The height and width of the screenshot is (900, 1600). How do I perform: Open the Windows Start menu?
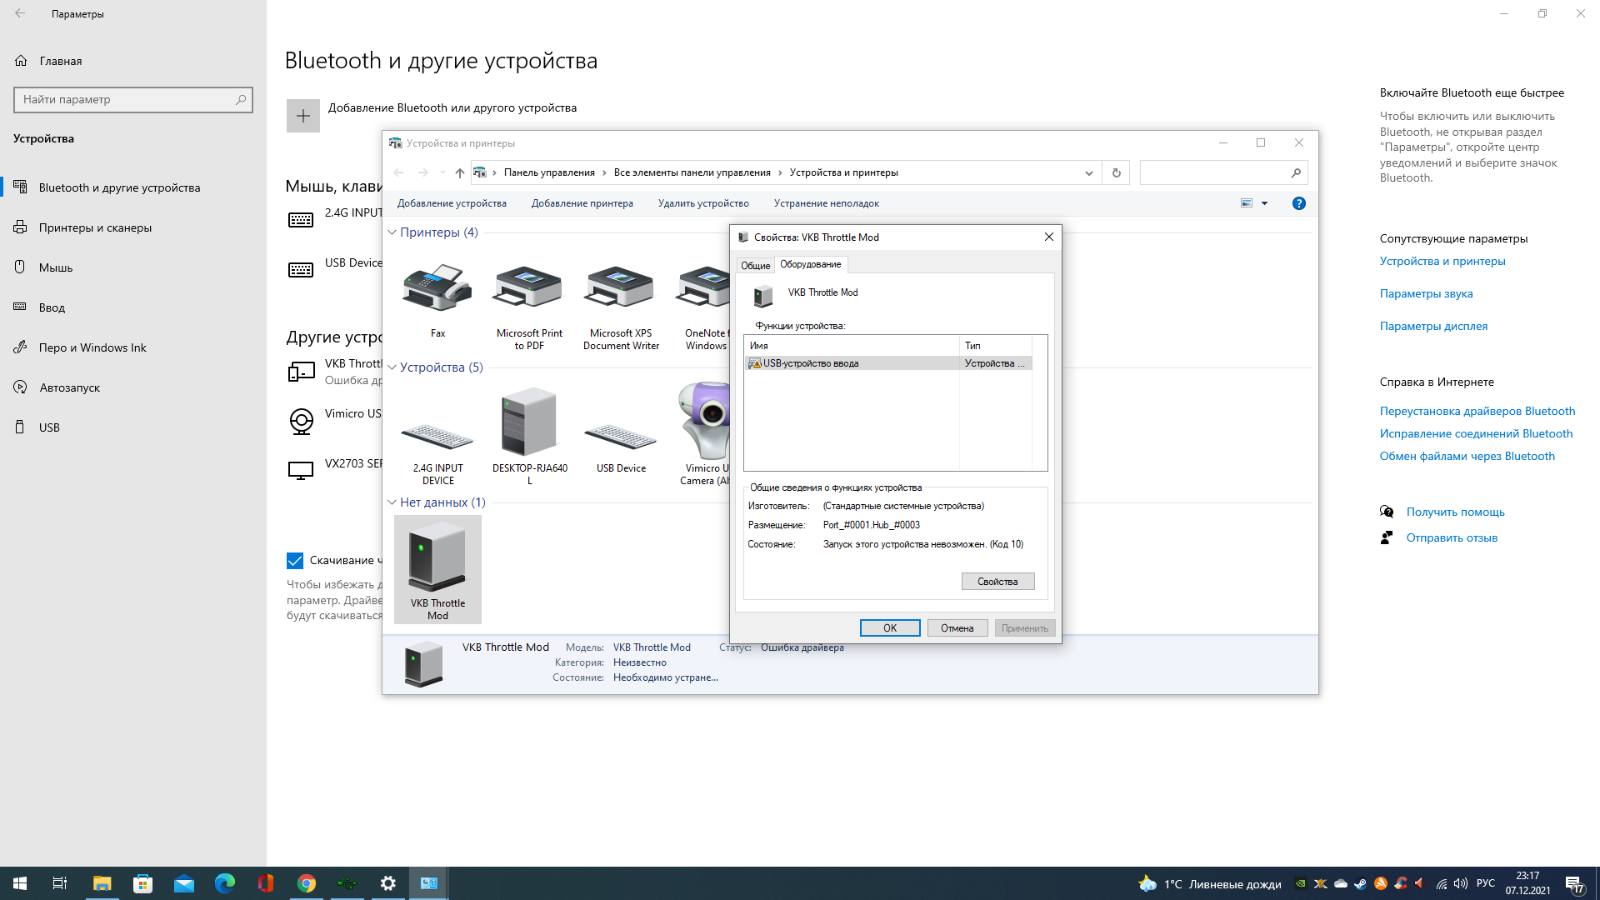click(x=20, y=883)
